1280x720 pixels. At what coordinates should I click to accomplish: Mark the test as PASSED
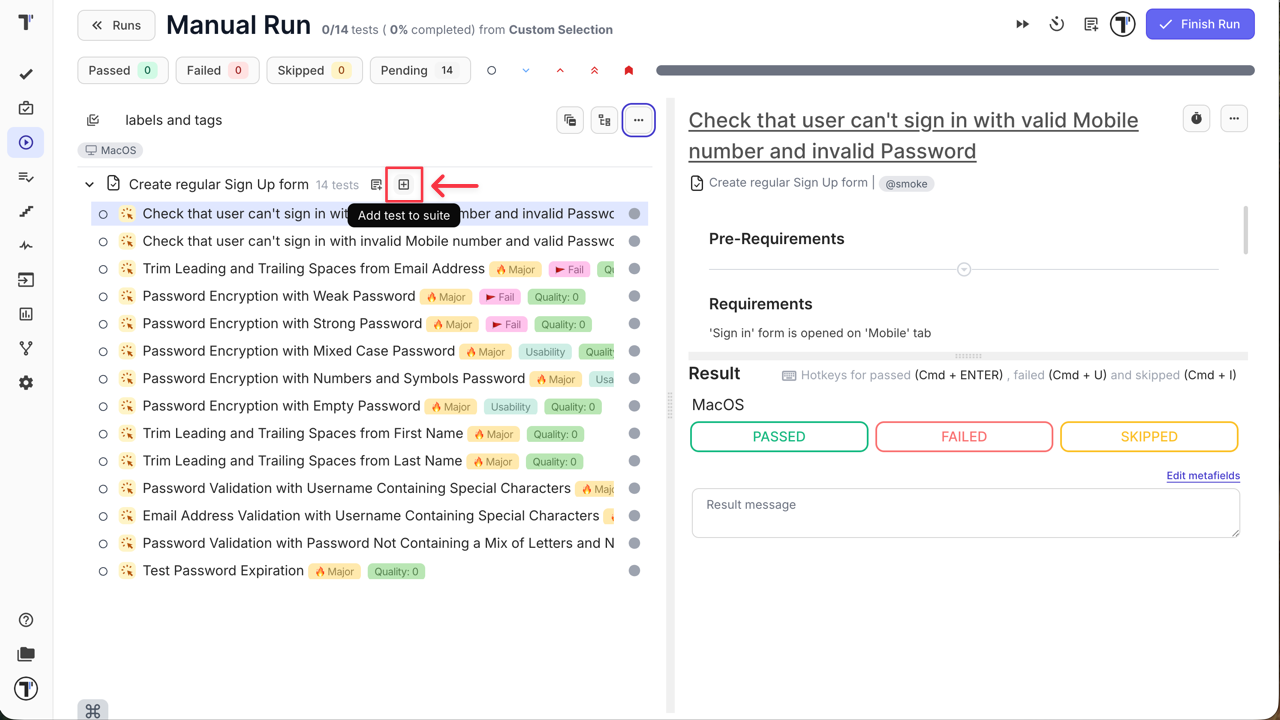pos(778,436)
